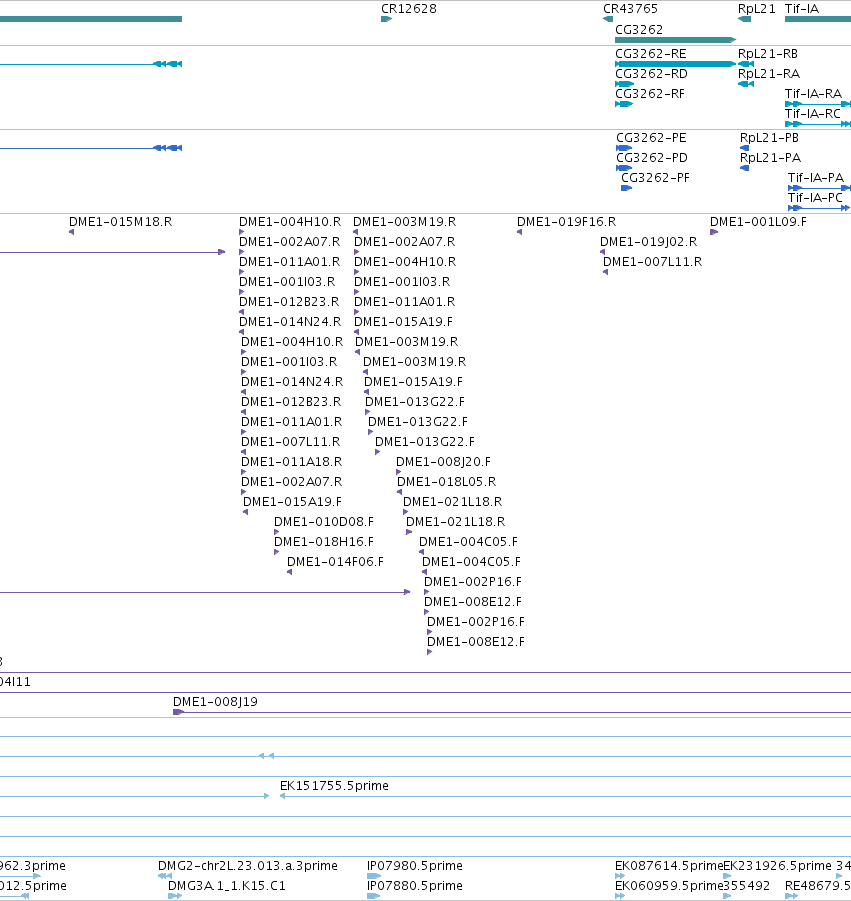Viewport: 851px width, 901px height.
Task: Open the DME1-019J02.R feature label
Action: pos(648,242)
